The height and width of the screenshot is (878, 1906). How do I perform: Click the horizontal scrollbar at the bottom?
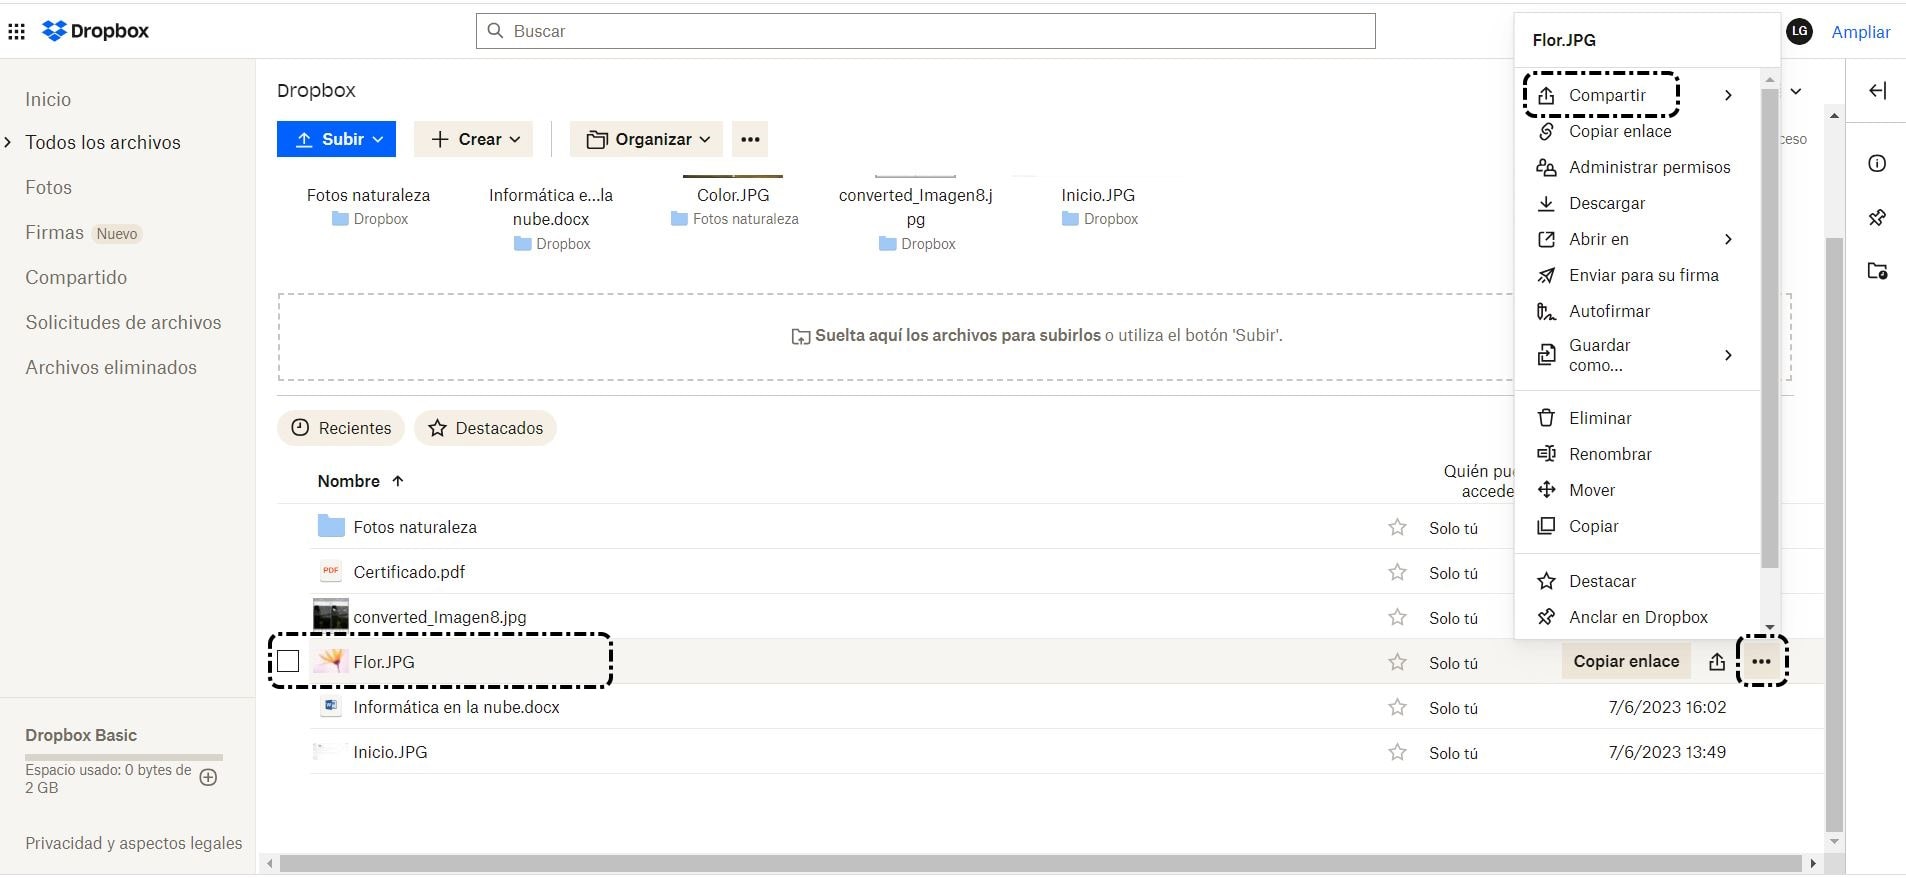pos(1041,863)
